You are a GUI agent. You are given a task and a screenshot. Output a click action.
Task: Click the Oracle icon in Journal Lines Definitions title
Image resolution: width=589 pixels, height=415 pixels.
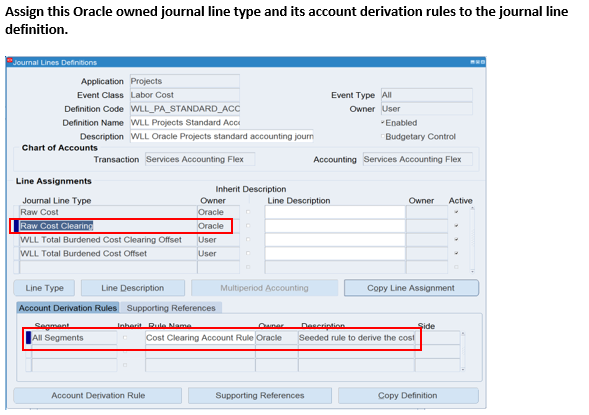click(10, 61)
